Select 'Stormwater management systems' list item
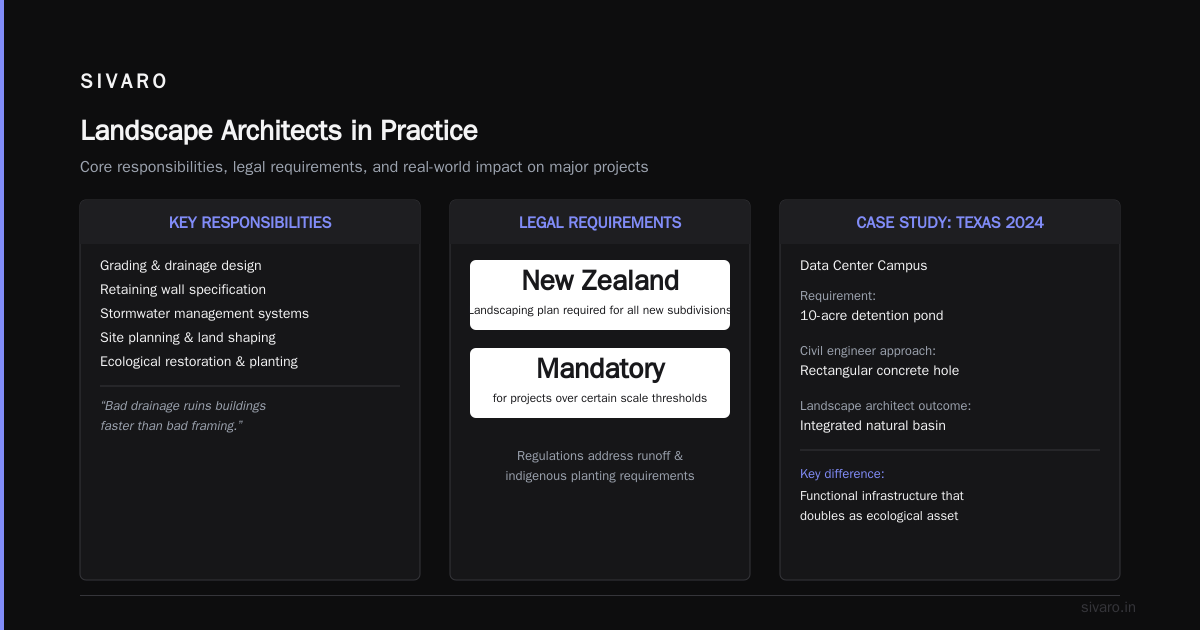This screenshot has width=1200, height=630. pos(204,314)
